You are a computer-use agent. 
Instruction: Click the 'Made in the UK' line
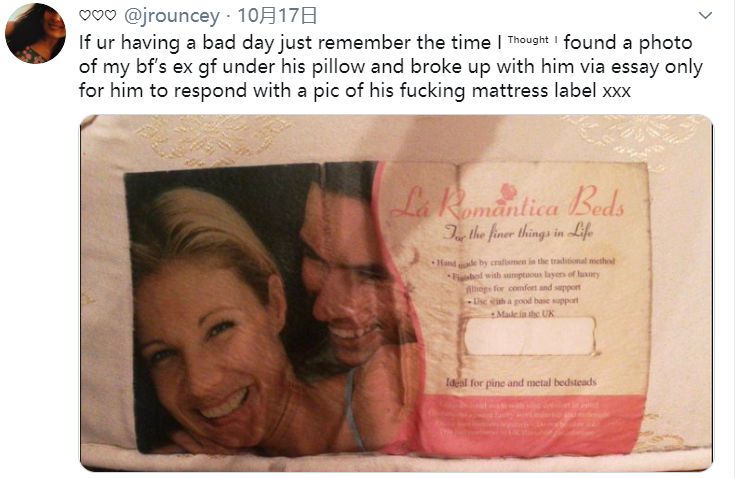(x=523, y=313)
